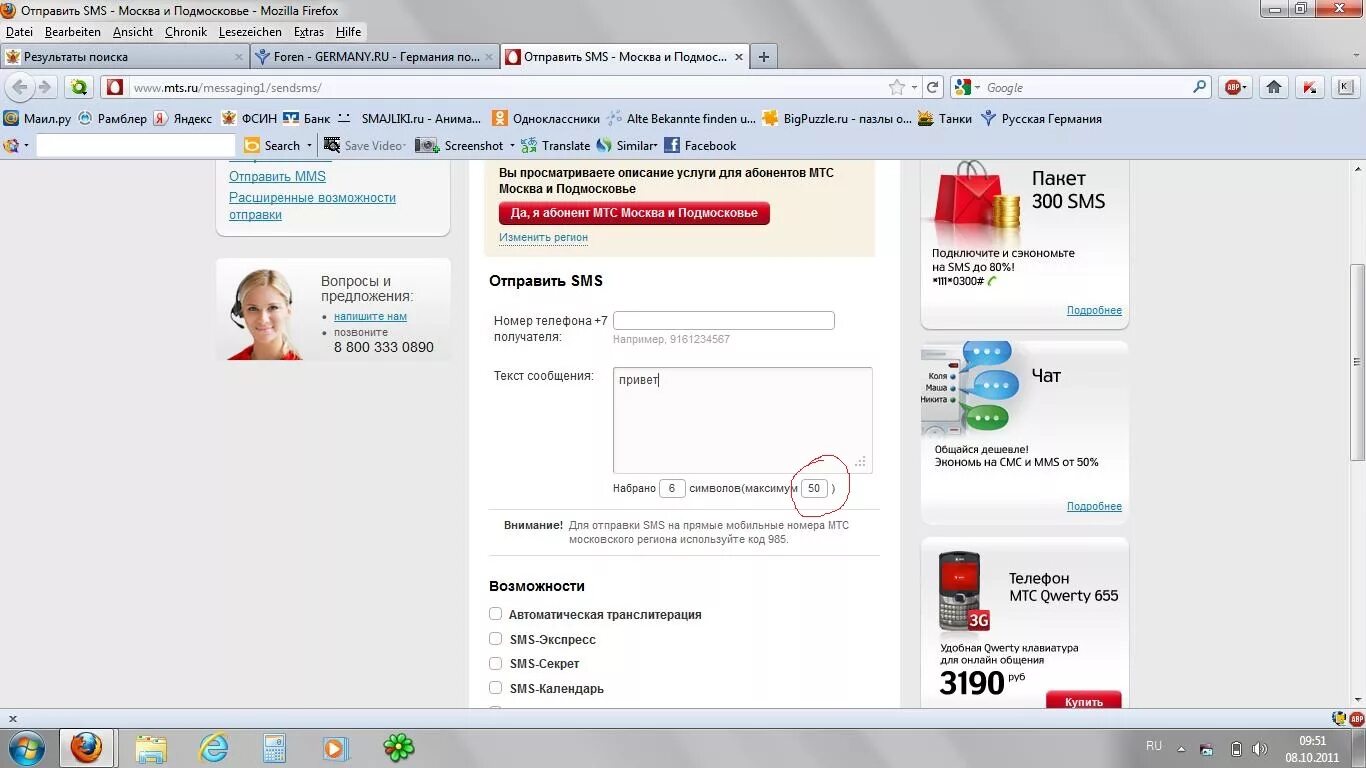Enable SMS-Секрет checkbox

[x=495, y=663]
